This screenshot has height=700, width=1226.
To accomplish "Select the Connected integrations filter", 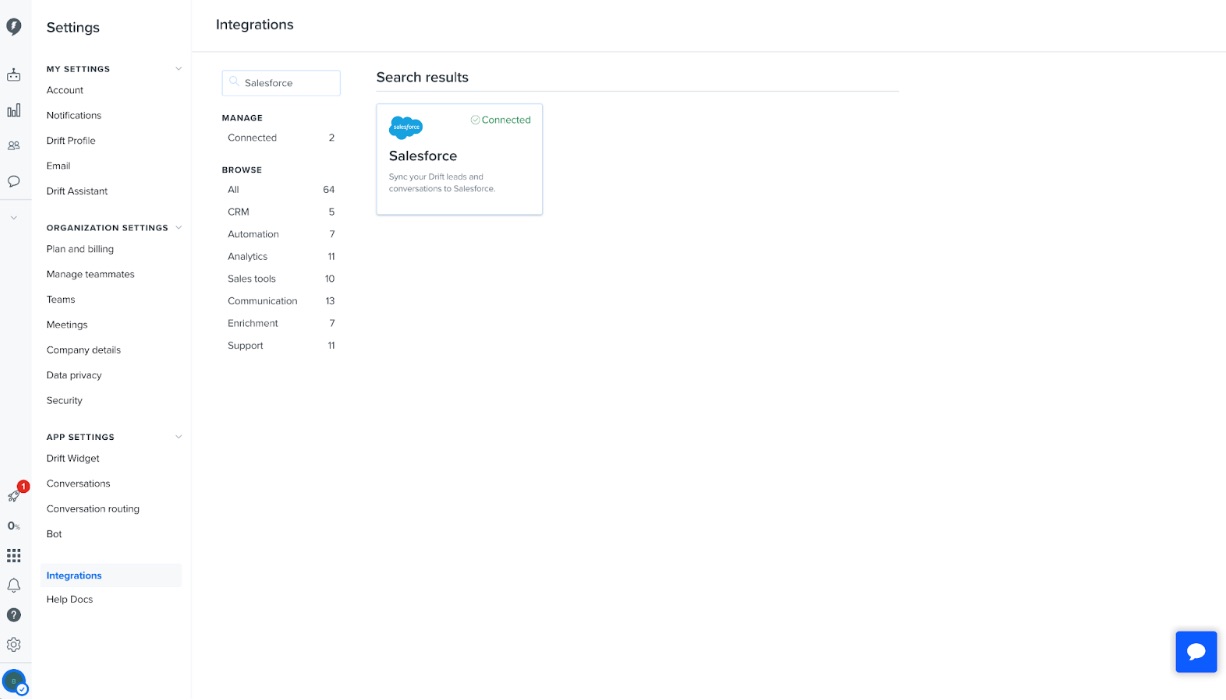I will (281, 138).
